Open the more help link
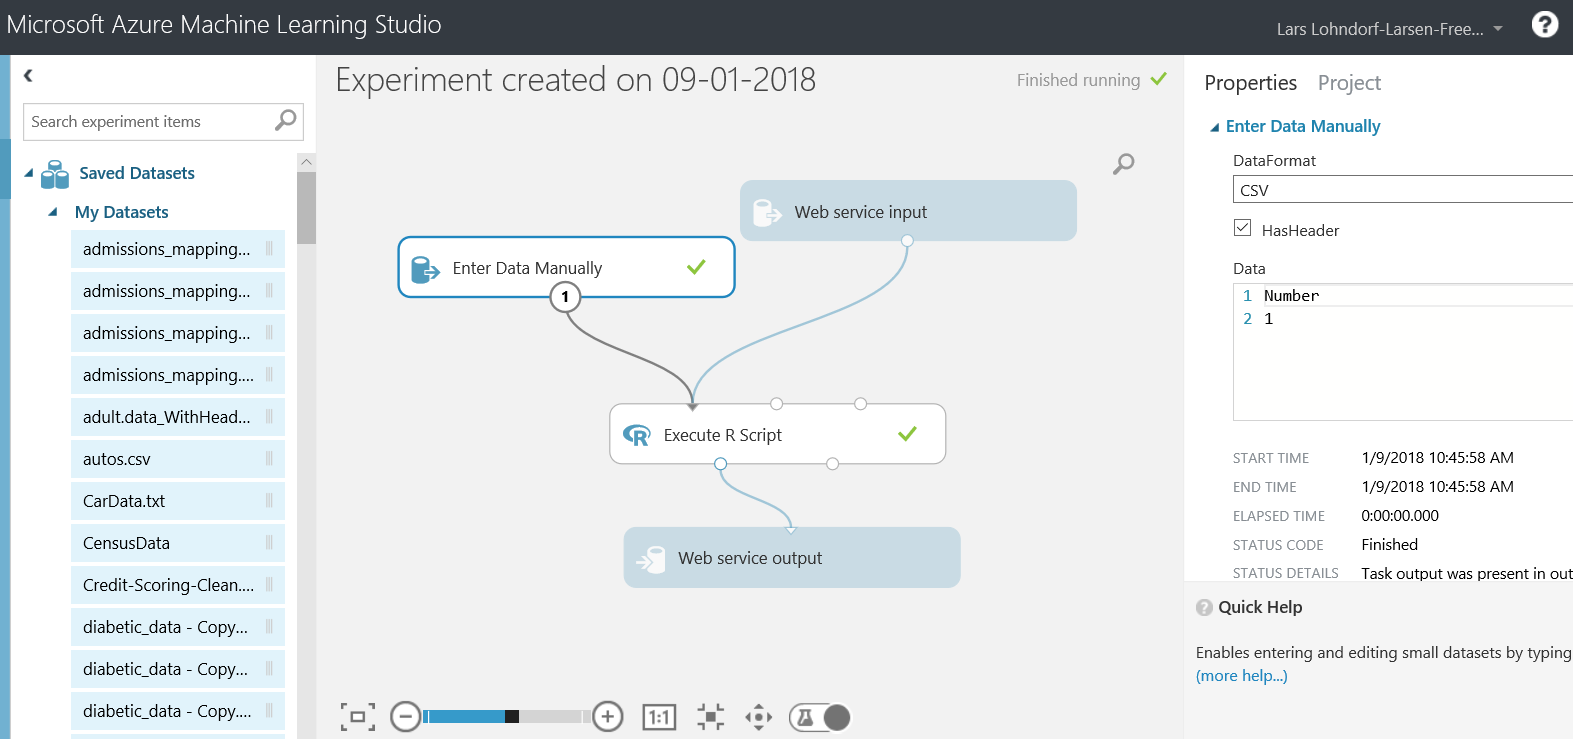 pyautogui.click(x=1241, y=676)
